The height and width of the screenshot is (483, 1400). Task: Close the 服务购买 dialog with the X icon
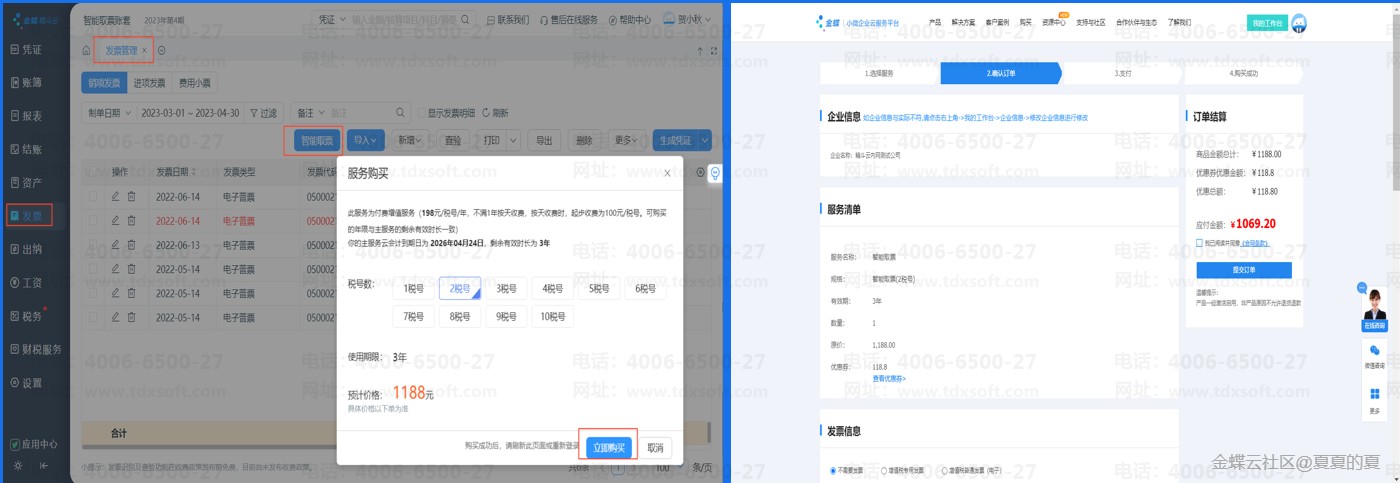[x=667, y=173]
